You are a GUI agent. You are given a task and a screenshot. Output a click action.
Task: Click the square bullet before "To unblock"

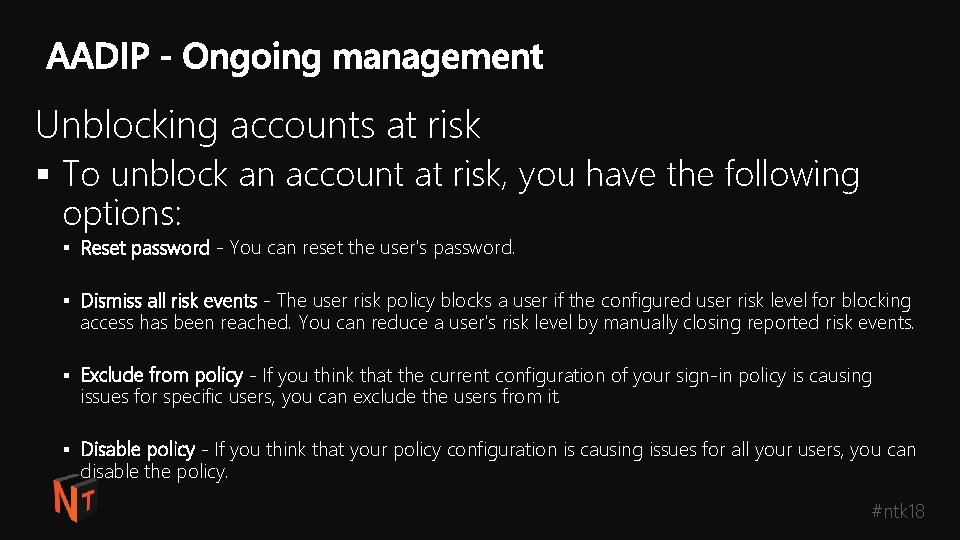coord(42,175)
